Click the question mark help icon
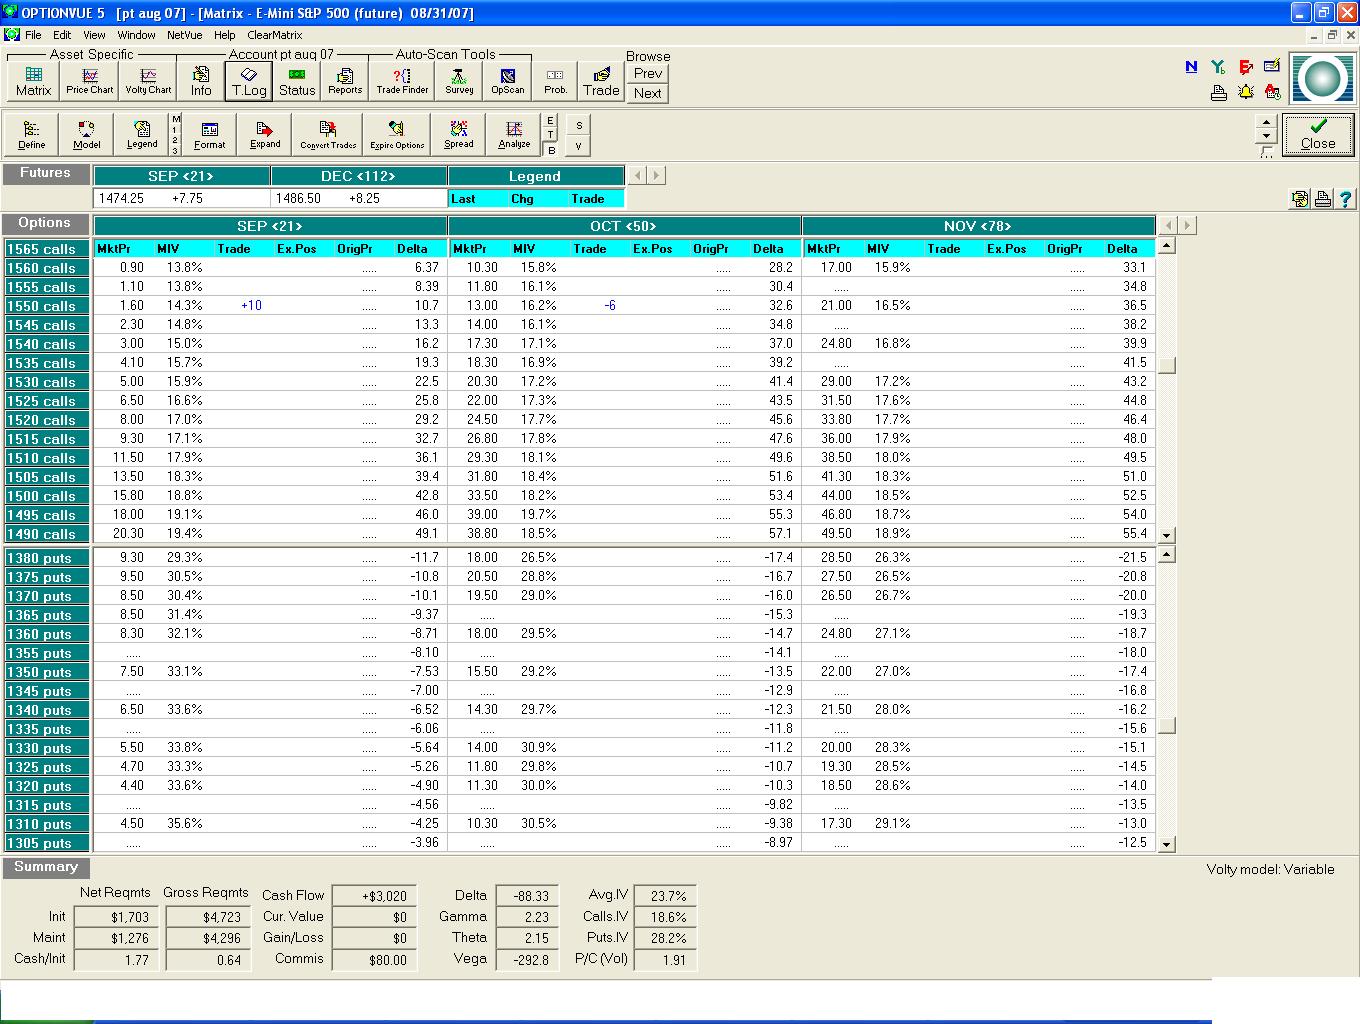 pos(1345,199)
